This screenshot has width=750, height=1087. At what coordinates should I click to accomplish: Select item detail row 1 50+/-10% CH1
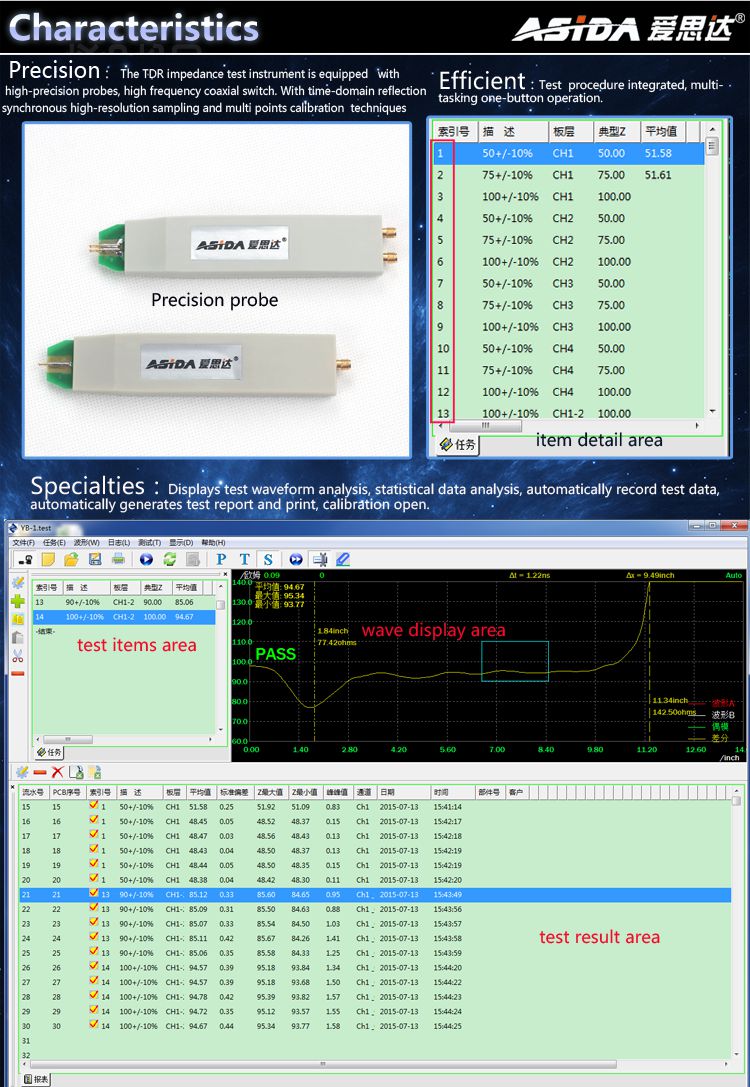point(569,153)
